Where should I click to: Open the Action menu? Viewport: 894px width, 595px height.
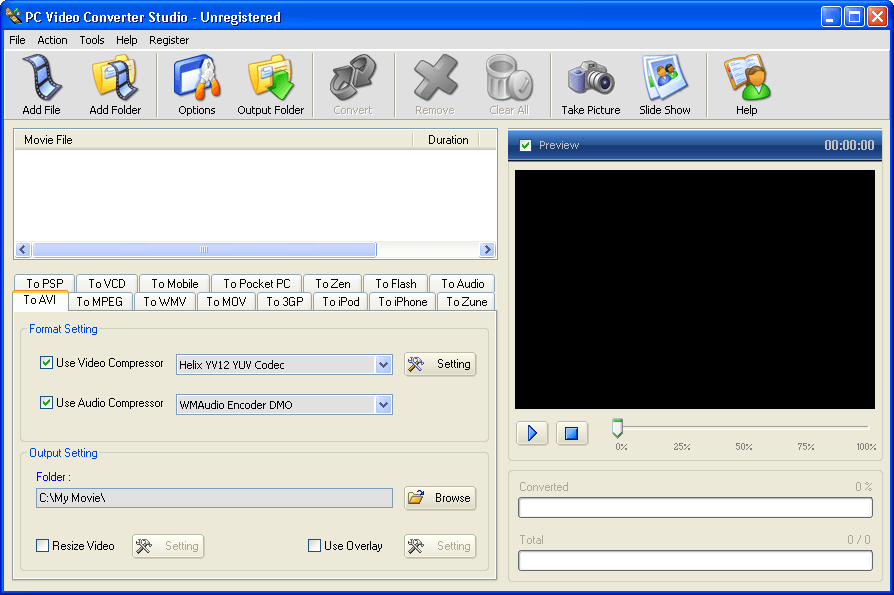tap(52, 40)
